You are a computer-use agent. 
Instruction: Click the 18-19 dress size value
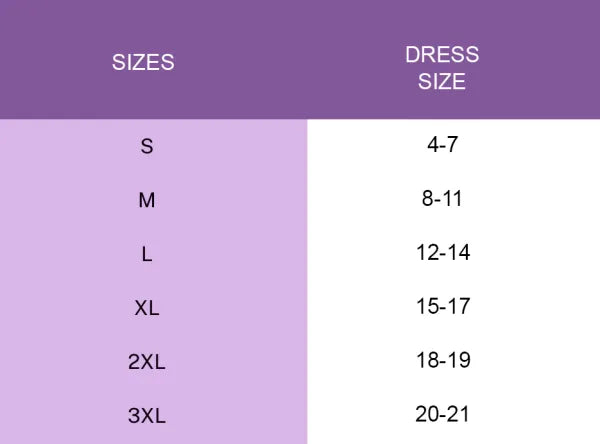(443, 361)
